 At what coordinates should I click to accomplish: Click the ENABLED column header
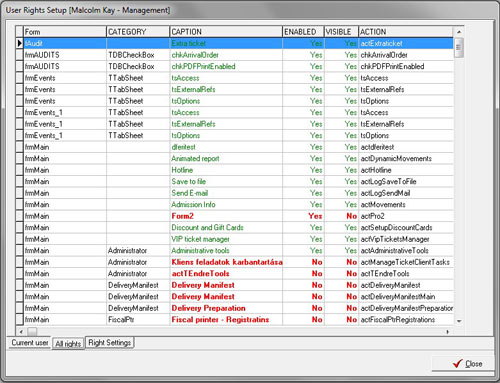coord(303,32)
